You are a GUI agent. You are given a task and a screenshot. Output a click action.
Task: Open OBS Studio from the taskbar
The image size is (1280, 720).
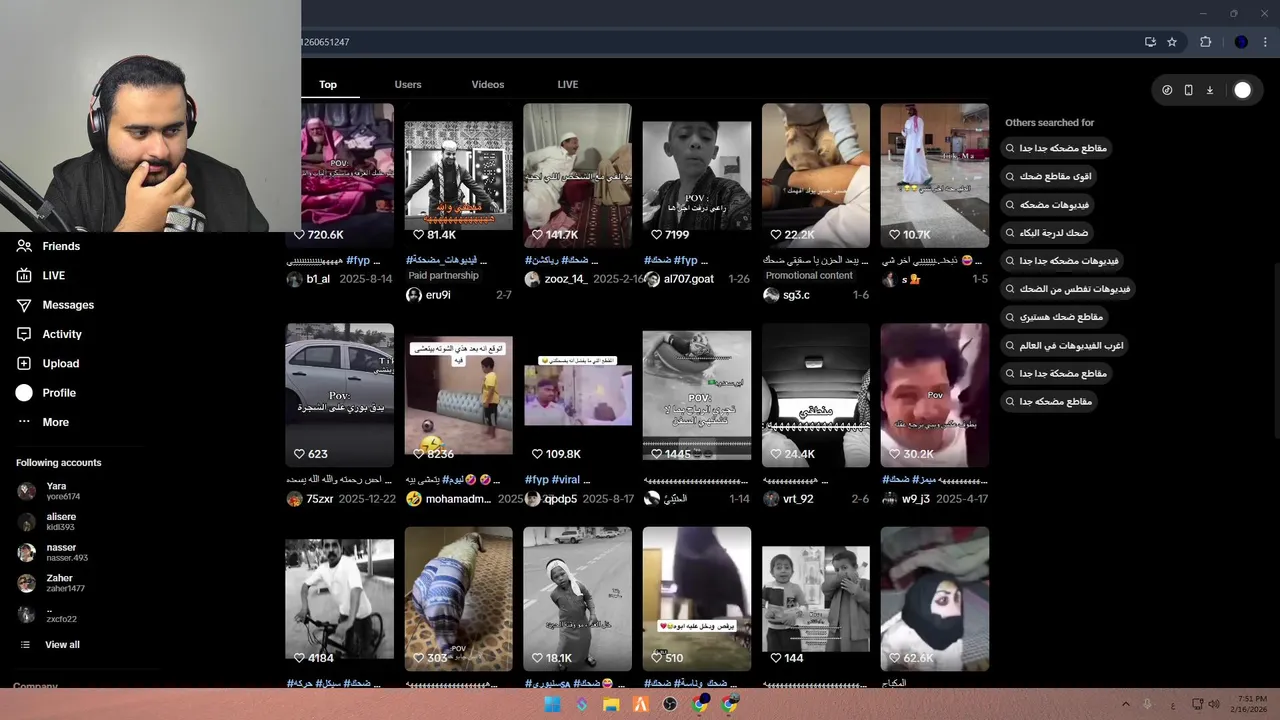(670, 704)
